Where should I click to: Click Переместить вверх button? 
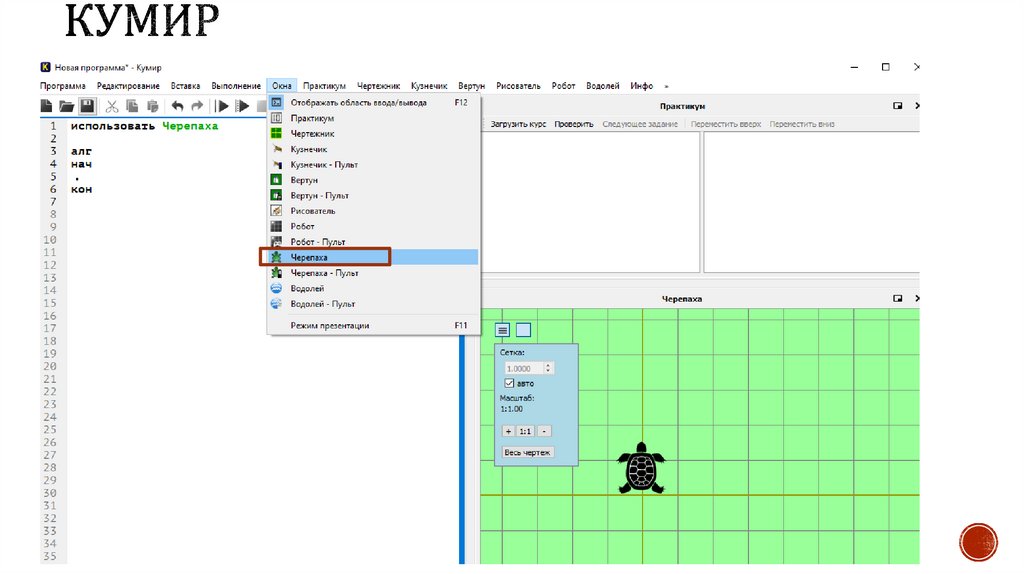coord(726,124)
